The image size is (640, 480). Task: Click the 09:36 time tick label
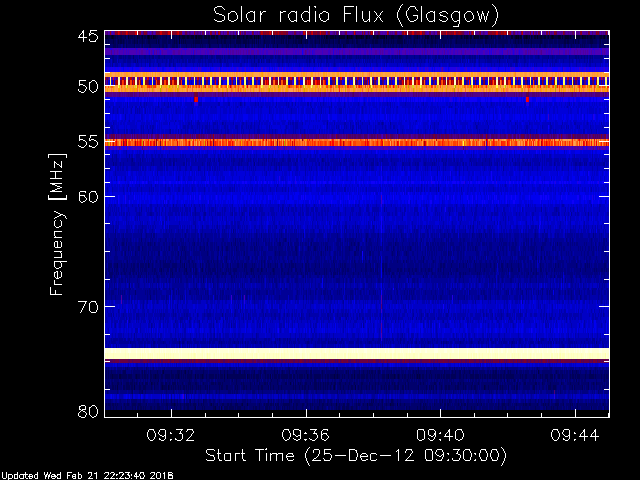coord(305,435)
